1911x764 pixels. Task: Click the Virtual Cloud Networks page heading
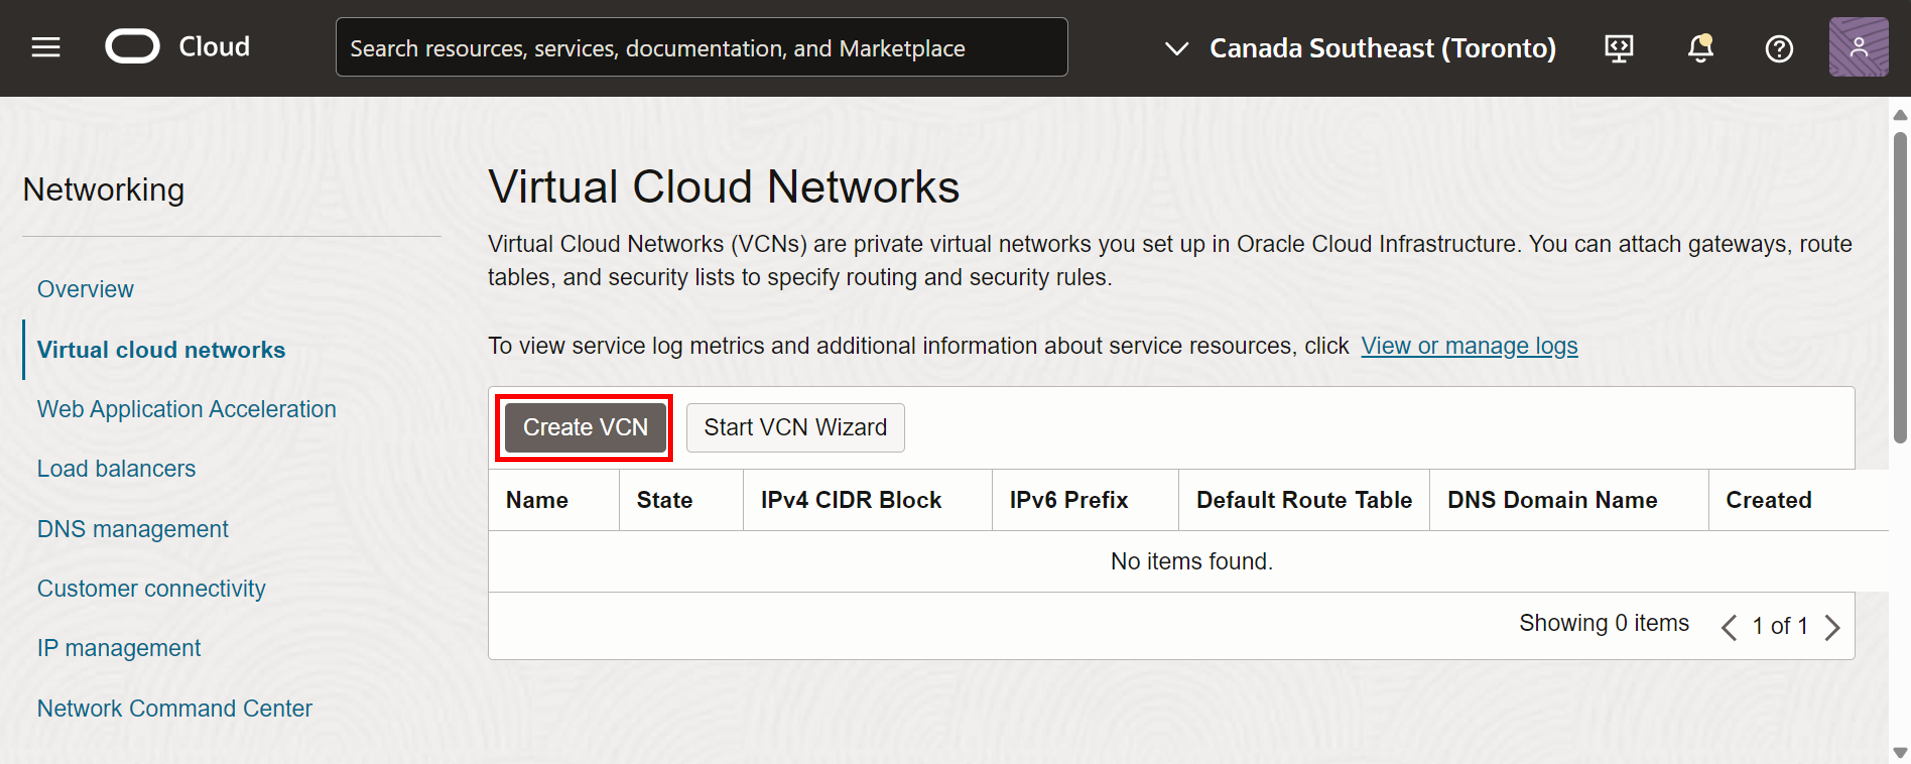(x=723, y=187)
